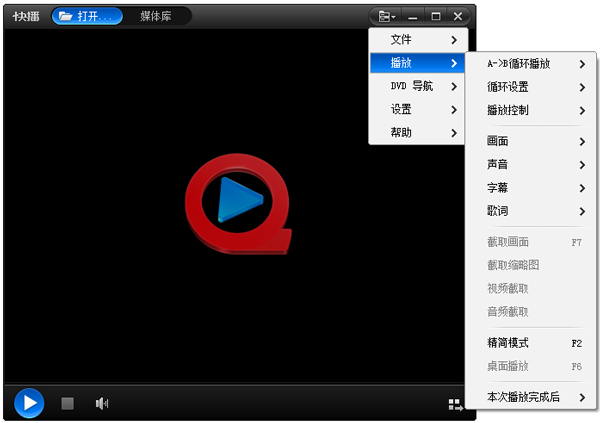Image resolution: width=600 pixels, height=423 pixels.
Task: Click the playlist icon at bottom right
Action: [x=455, y=404]
